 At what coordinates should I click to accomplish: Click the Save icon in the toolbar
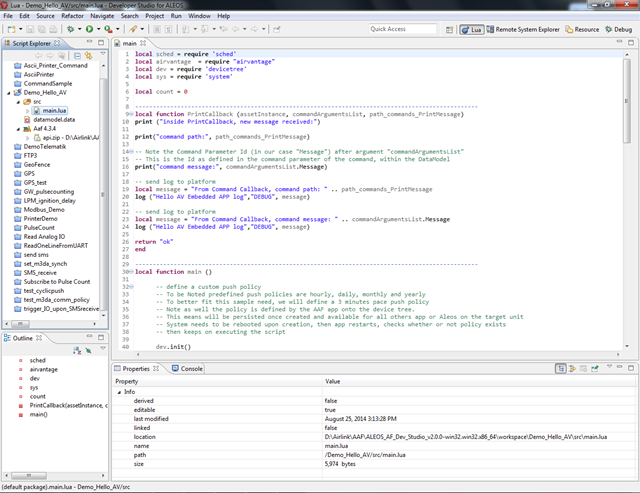pos(30,29)
